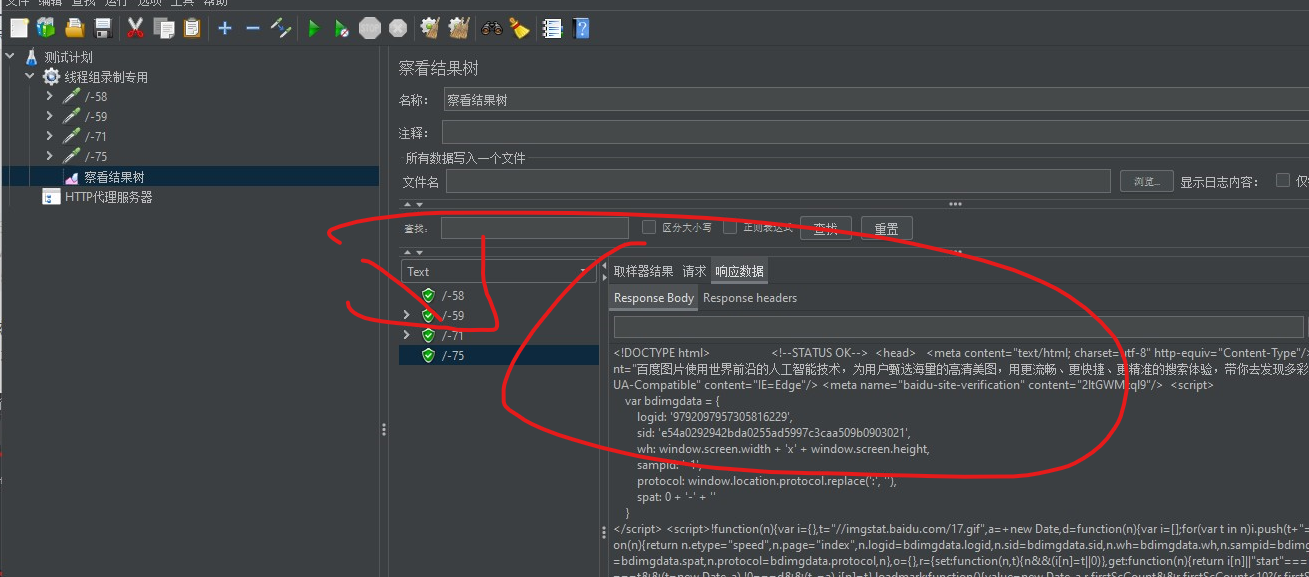Viewport: 1309px width, 577px height.
Task: Tick the checkbox beside 显示日志内容
Action: coord(1283,181)
